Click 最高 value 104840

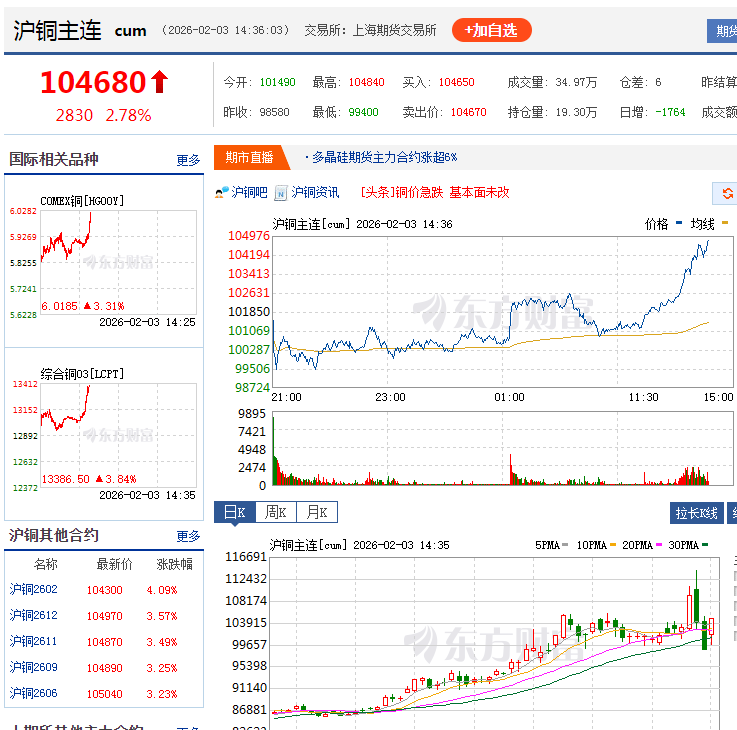[x=367, y=82]
